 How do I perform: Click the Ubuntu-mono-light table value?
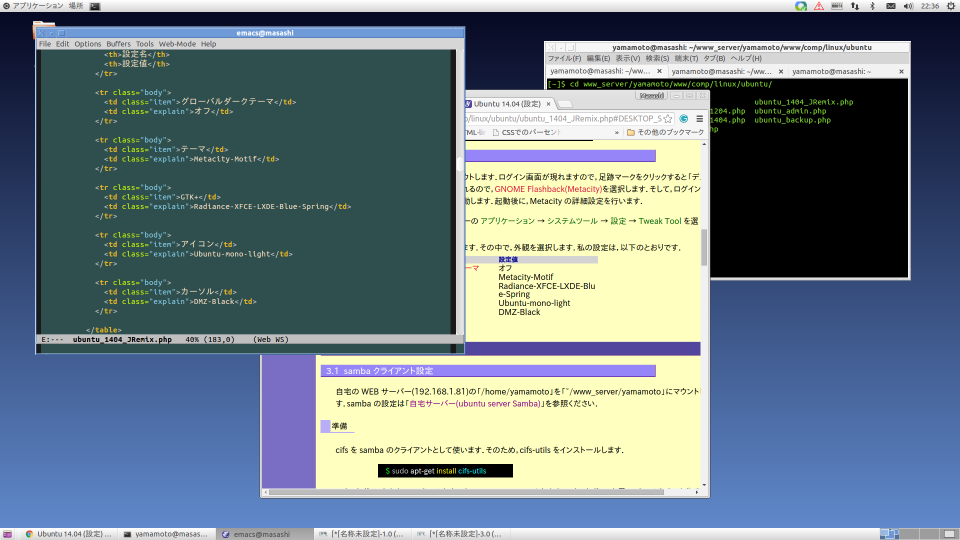[534, 303]
